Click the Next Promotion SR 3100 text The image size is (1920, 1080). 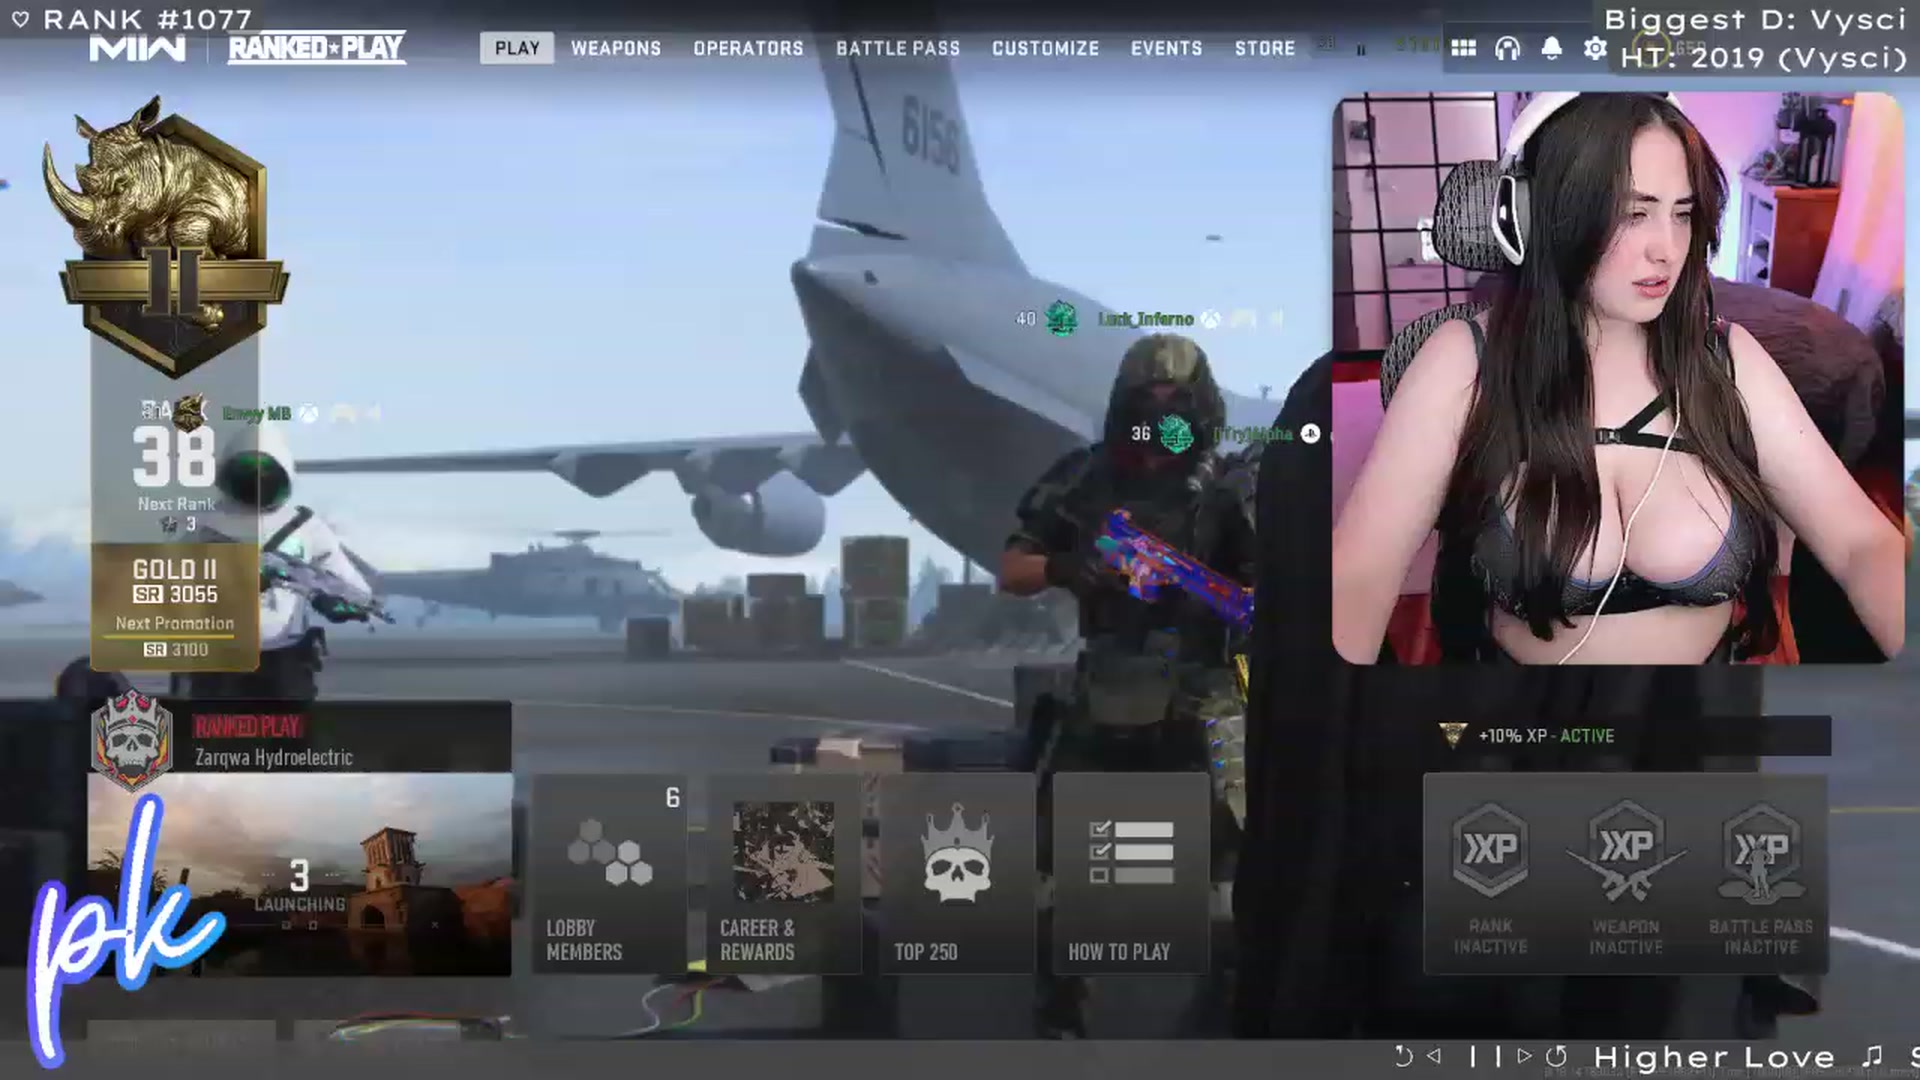175,636
